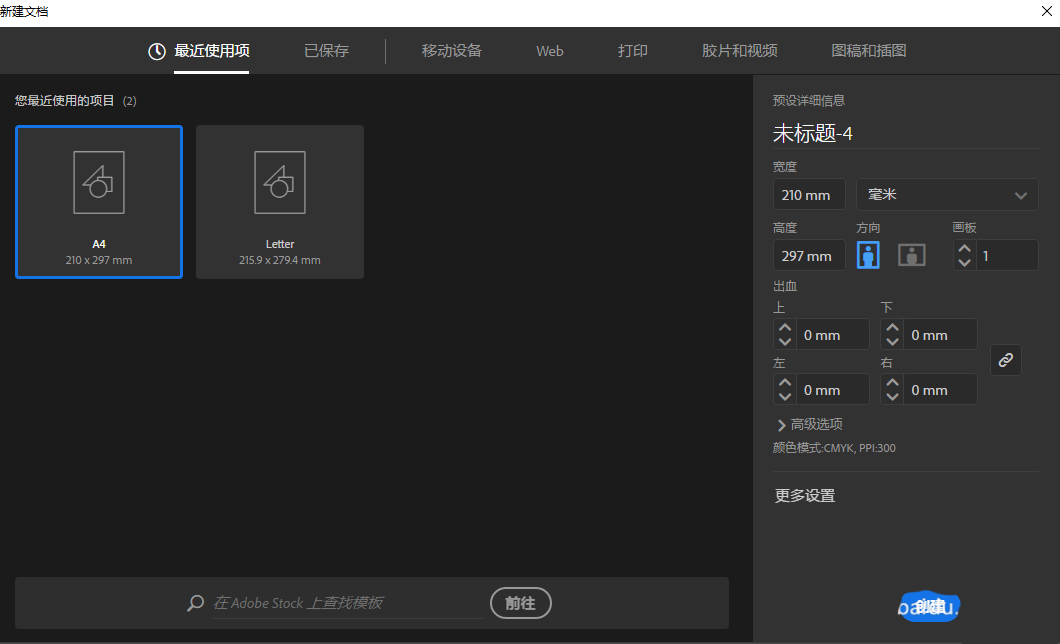Choose portrait orientation icon

click(868, 255)
